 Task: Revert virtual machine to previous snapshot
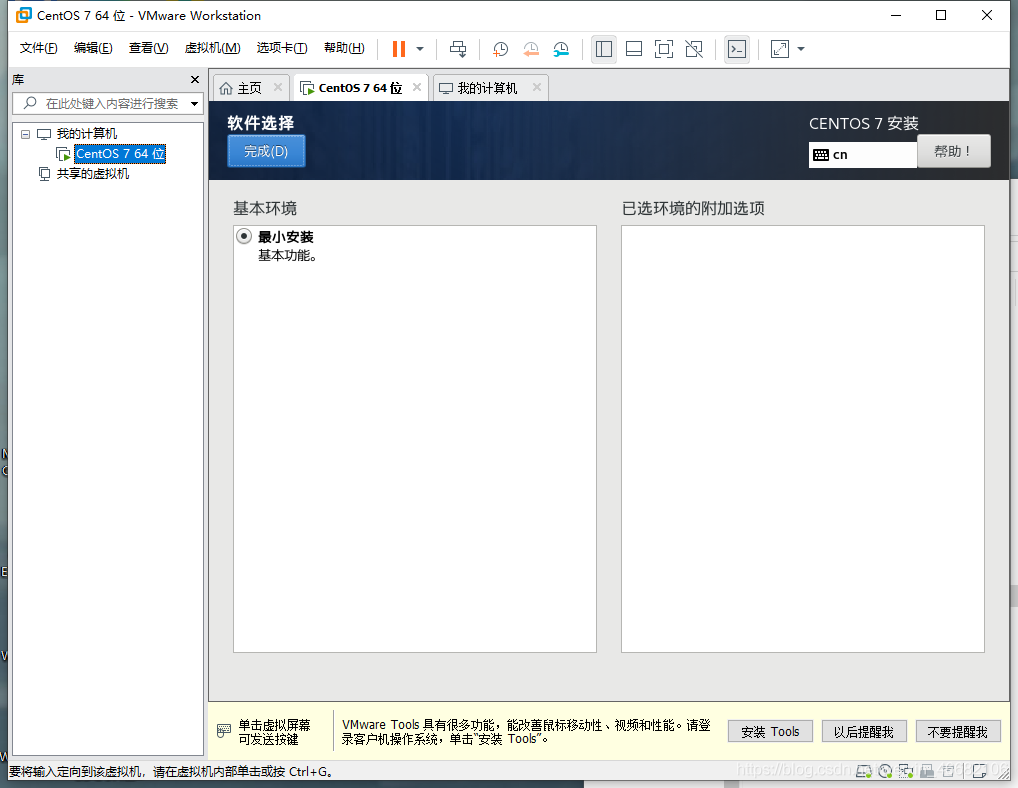[530, 49]
